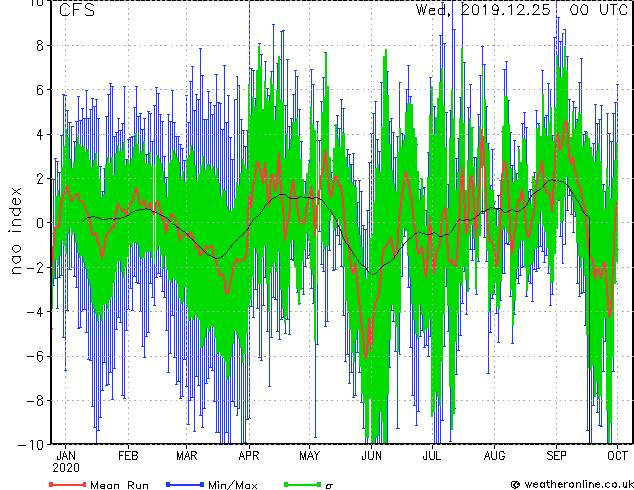Click the MAR month label
634x490 pixels.
[187, 456]
